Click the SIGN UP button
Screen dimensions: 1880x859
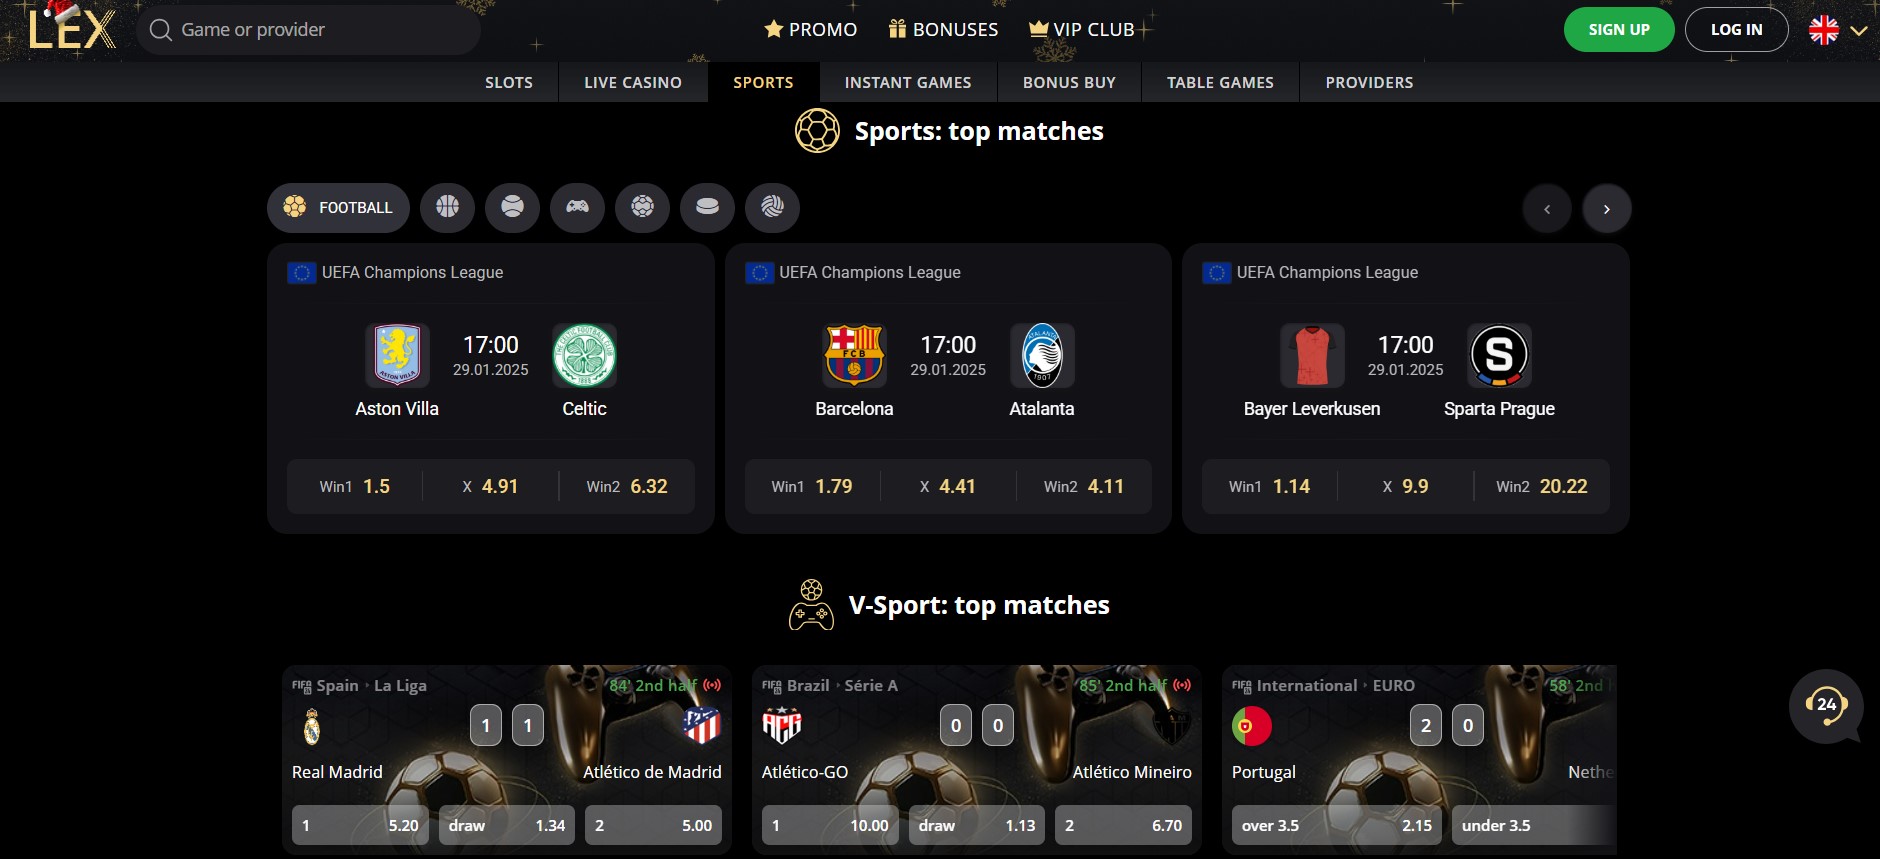[x=1619, y=30]
